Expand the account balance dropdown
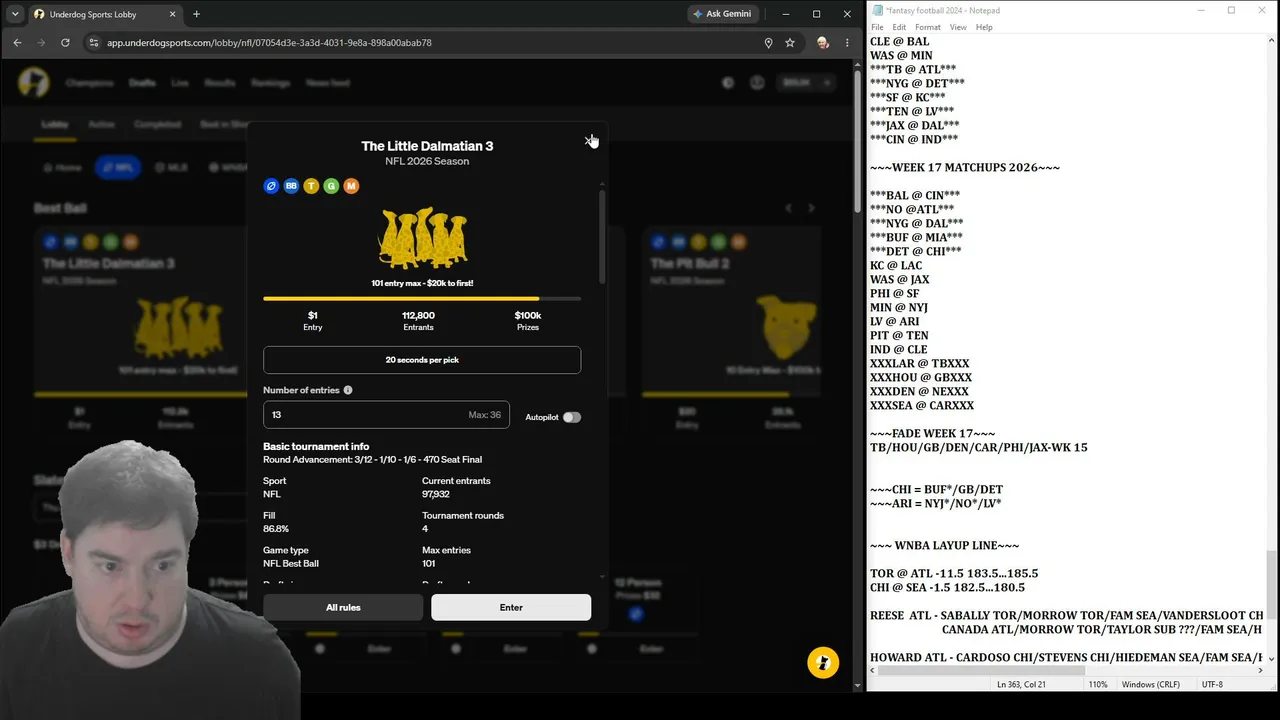This screenshot has height=720, width=1280. pyautogui.click(x=806, y=83)
